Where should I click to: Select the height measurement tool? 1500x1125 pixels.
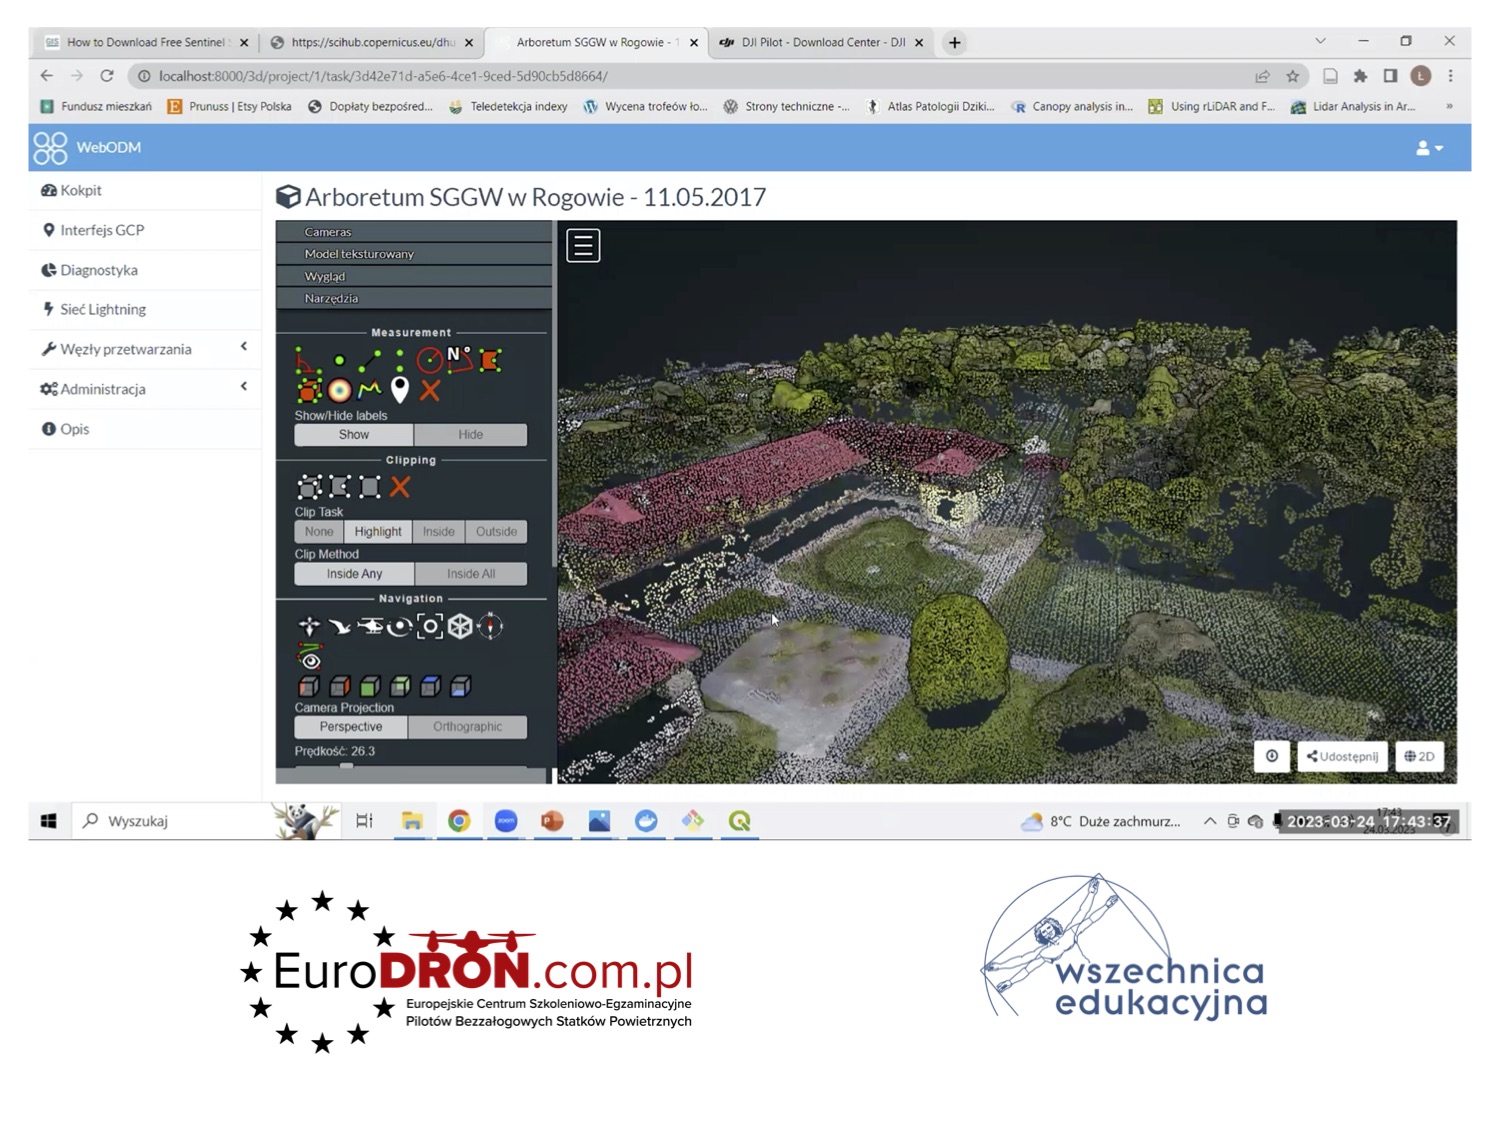pyautogui.click(x=399, y=360)
